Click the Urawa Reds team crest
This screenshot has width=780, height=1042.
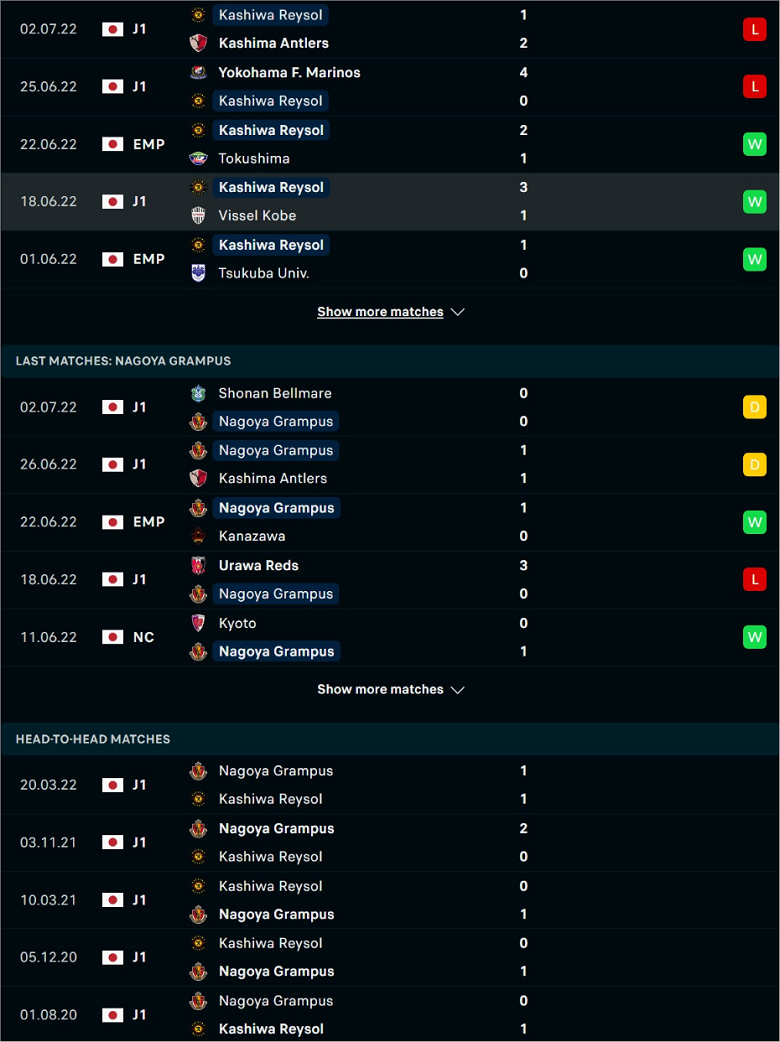(x=198, y=566)
